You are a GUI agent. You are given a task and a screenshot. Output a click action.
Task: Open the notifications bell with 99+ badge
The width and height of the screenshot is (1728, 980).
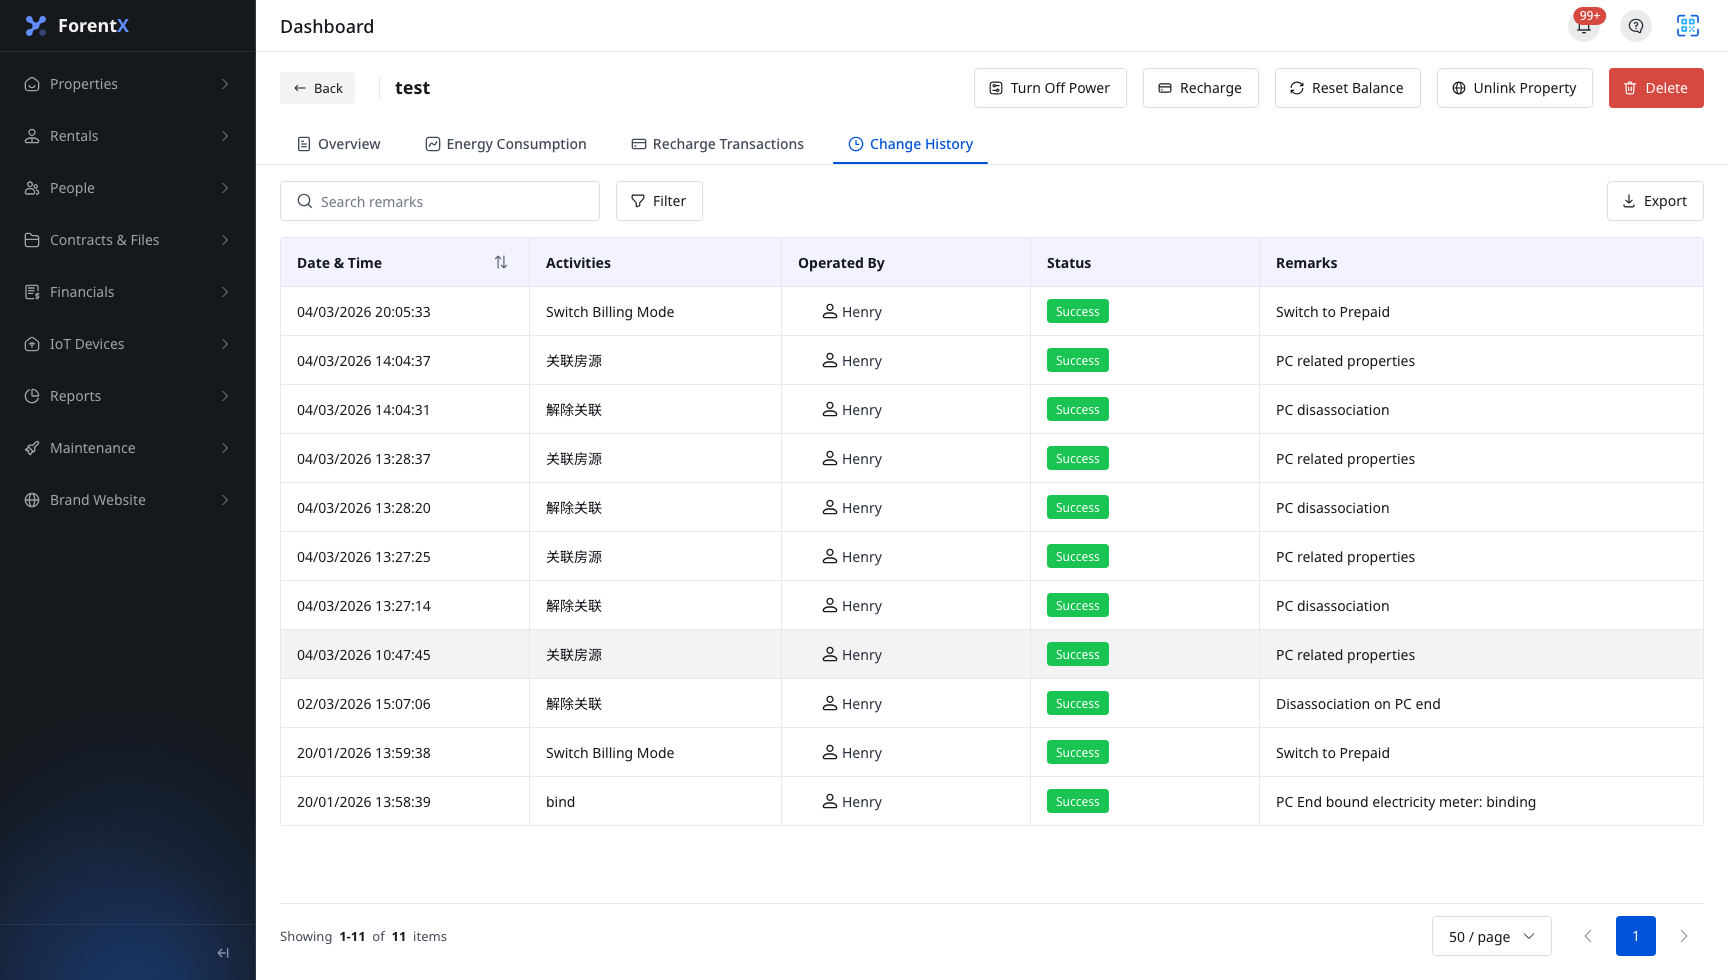(x=1585, y=25)
